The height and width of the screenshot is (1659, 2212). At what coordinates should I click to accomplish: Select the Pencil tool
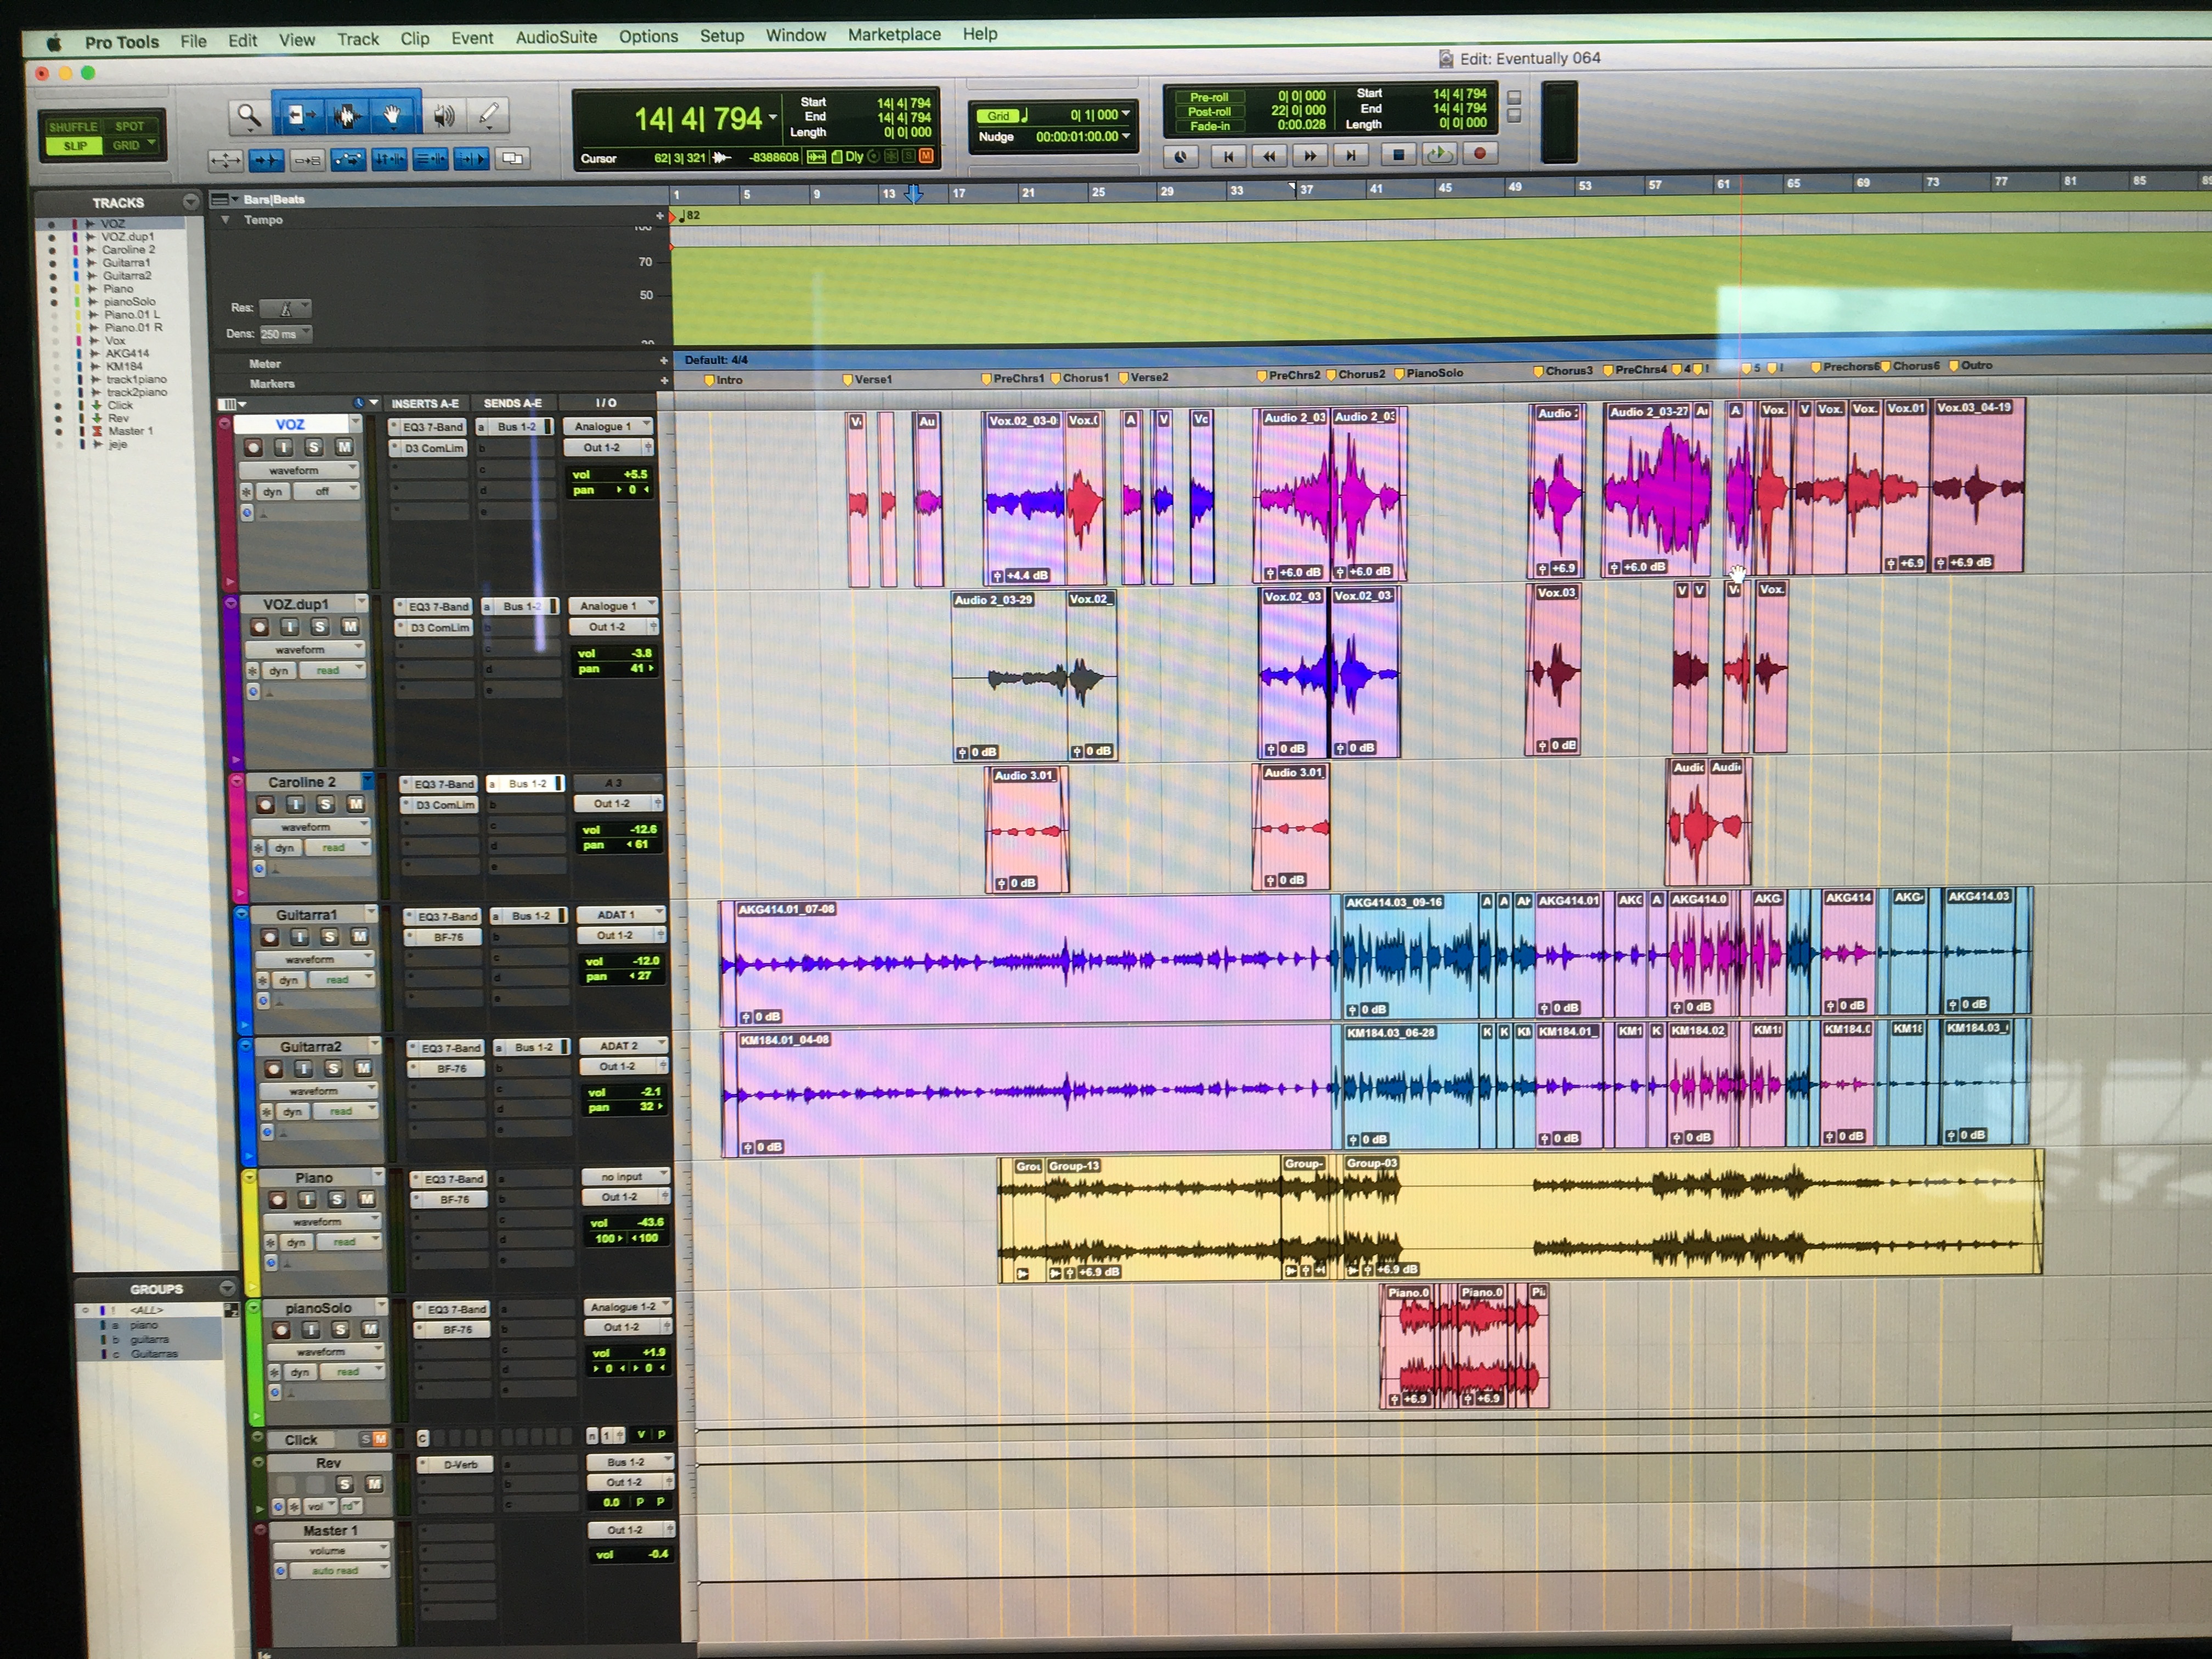click(x=489, y=115)
